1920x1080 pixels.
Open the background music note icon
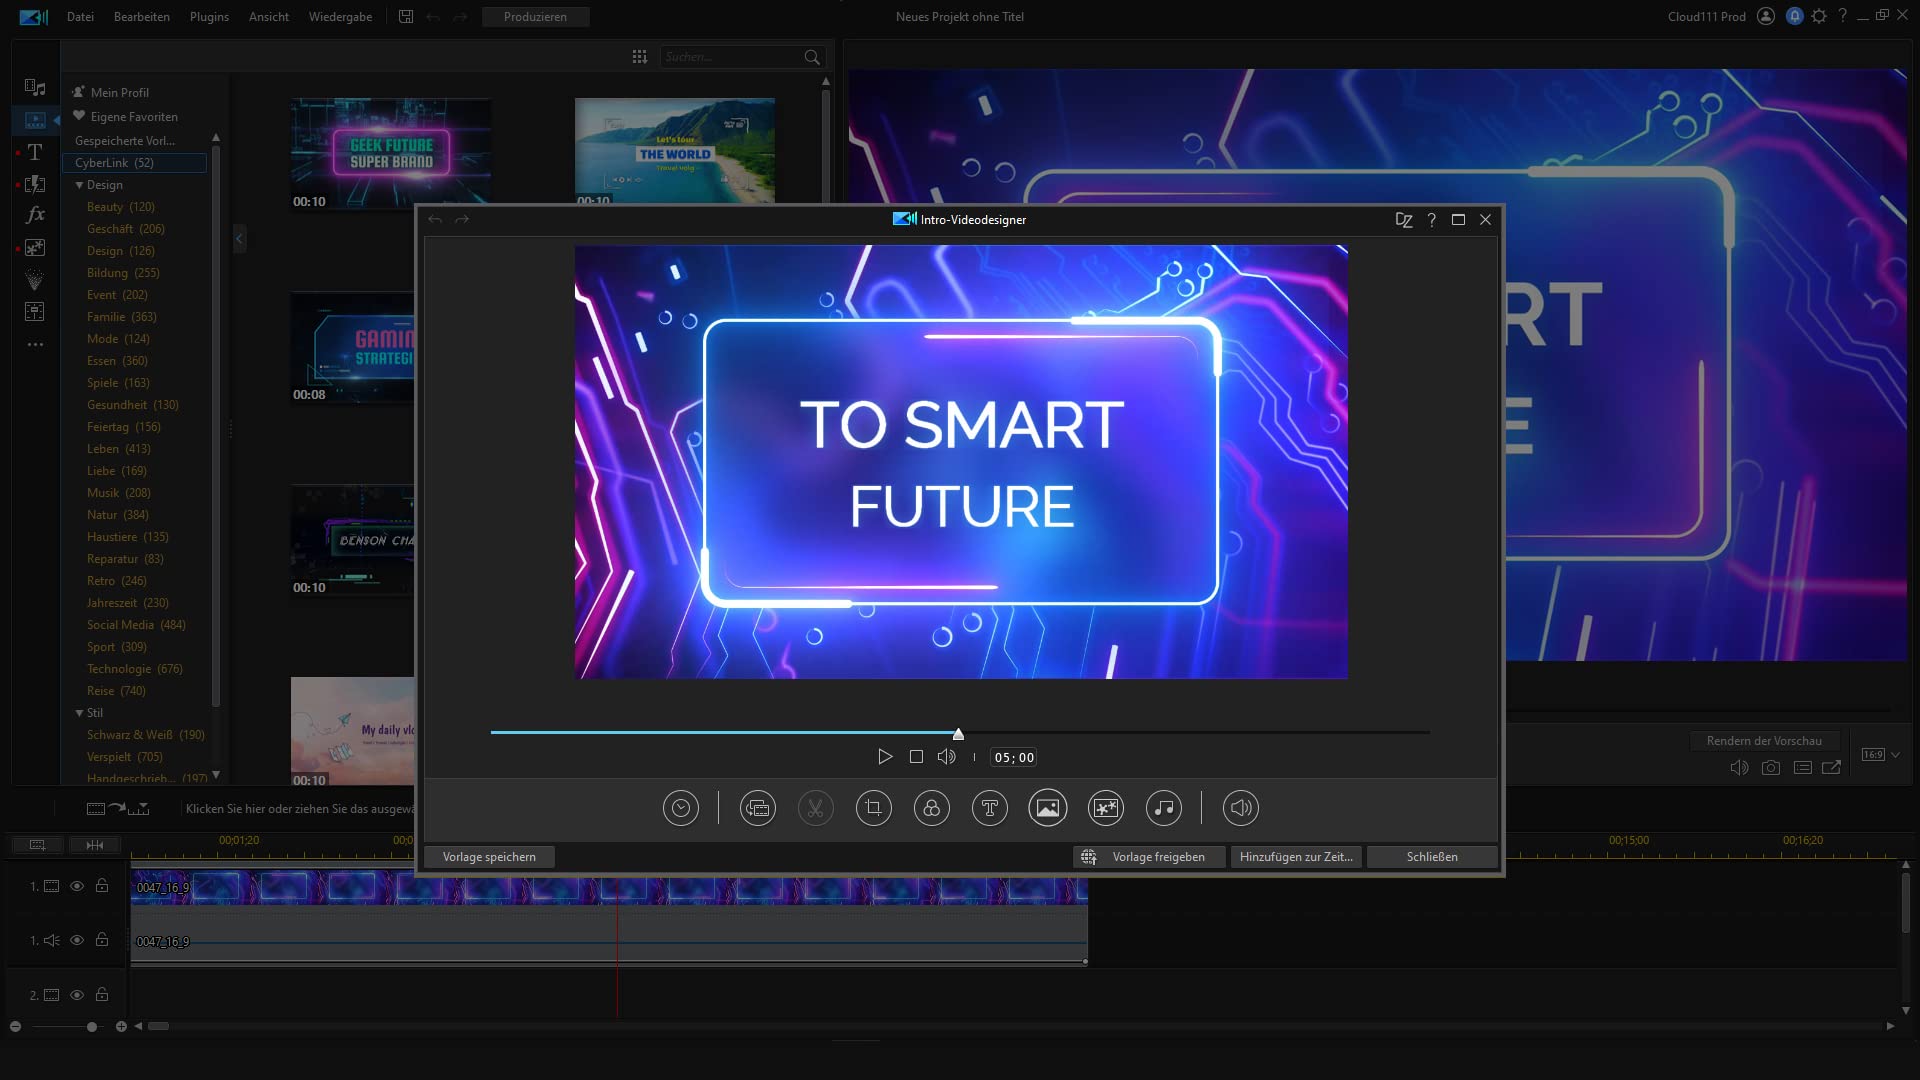tap(1164, 808)
